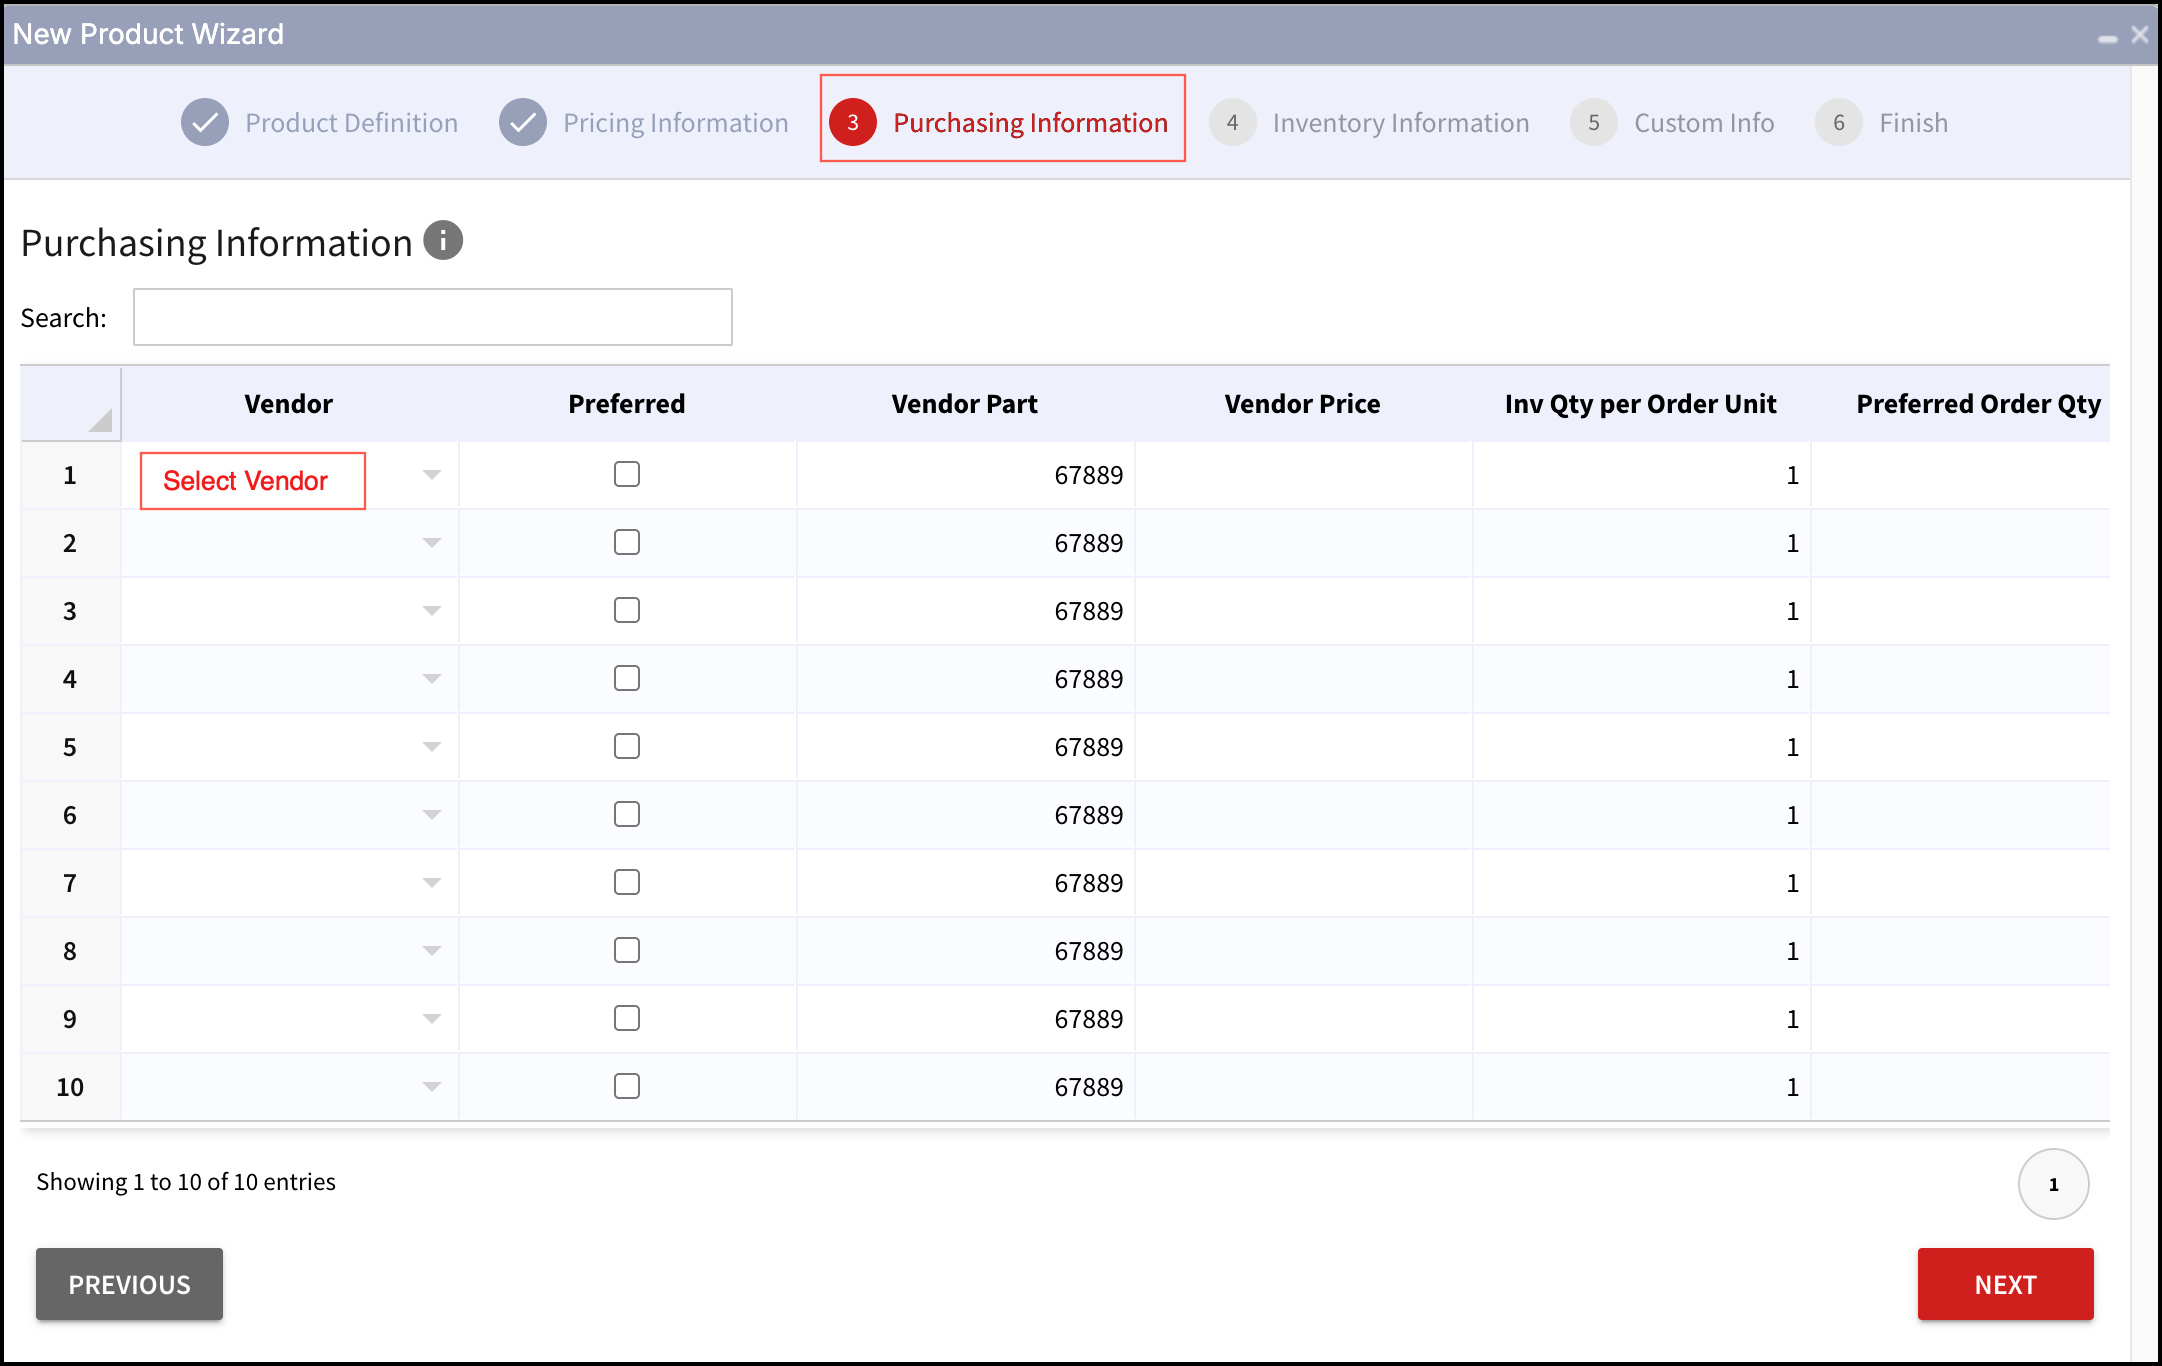
Task: Select row number 8 header
Action: 70,951
